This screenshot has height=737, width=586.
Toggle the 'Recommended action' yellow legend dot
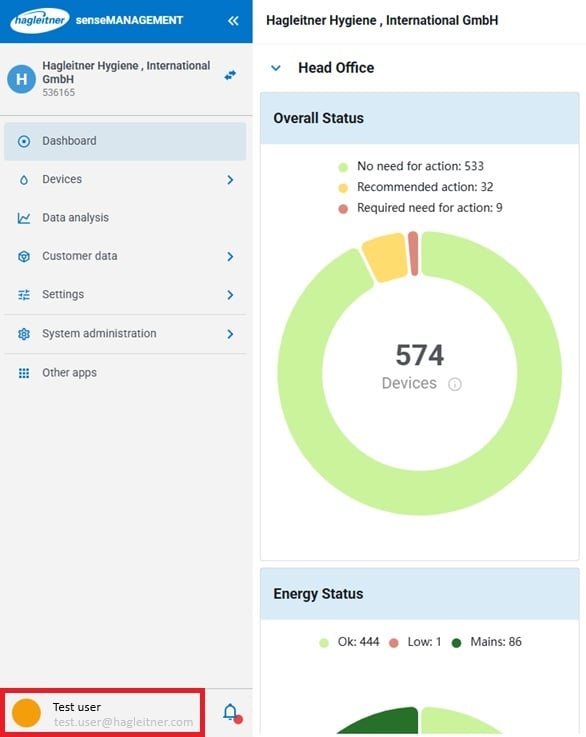click(x=343, y=188)
